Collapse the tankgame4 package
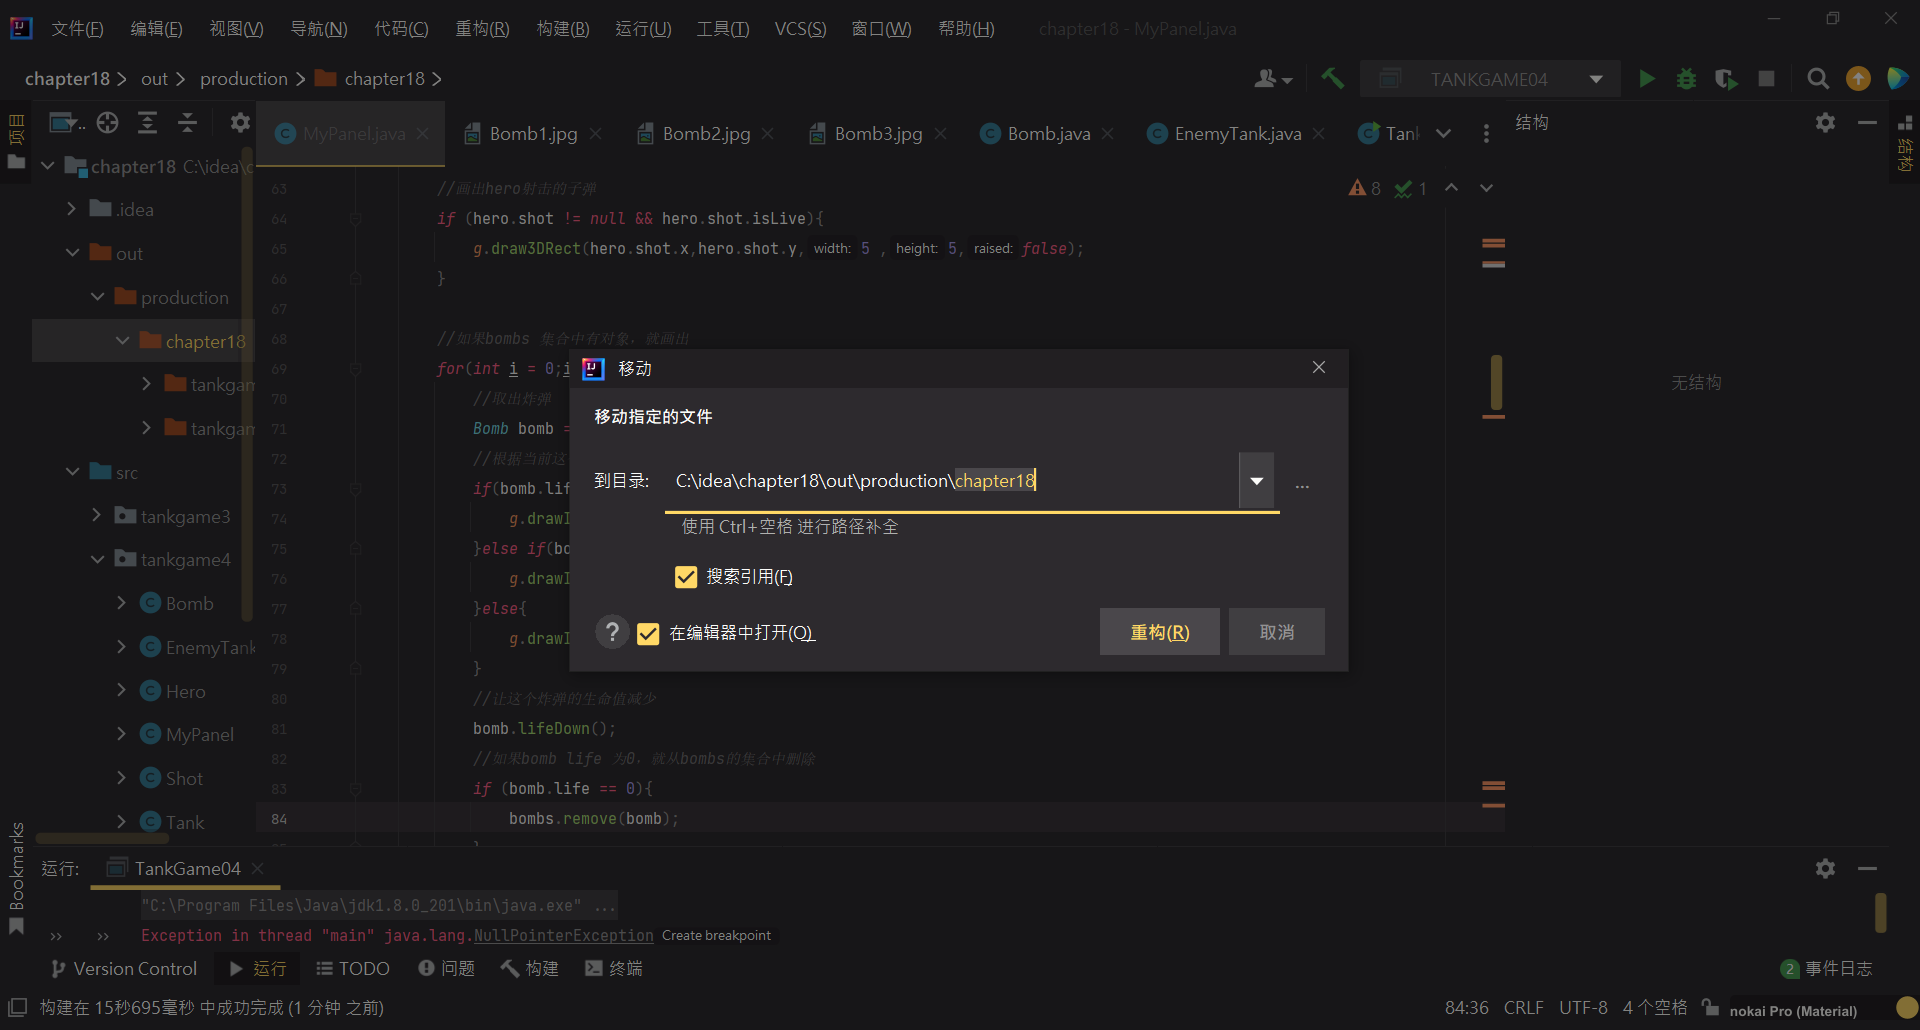Viewport: 1920px width, 1030px height. coord(98,559)
